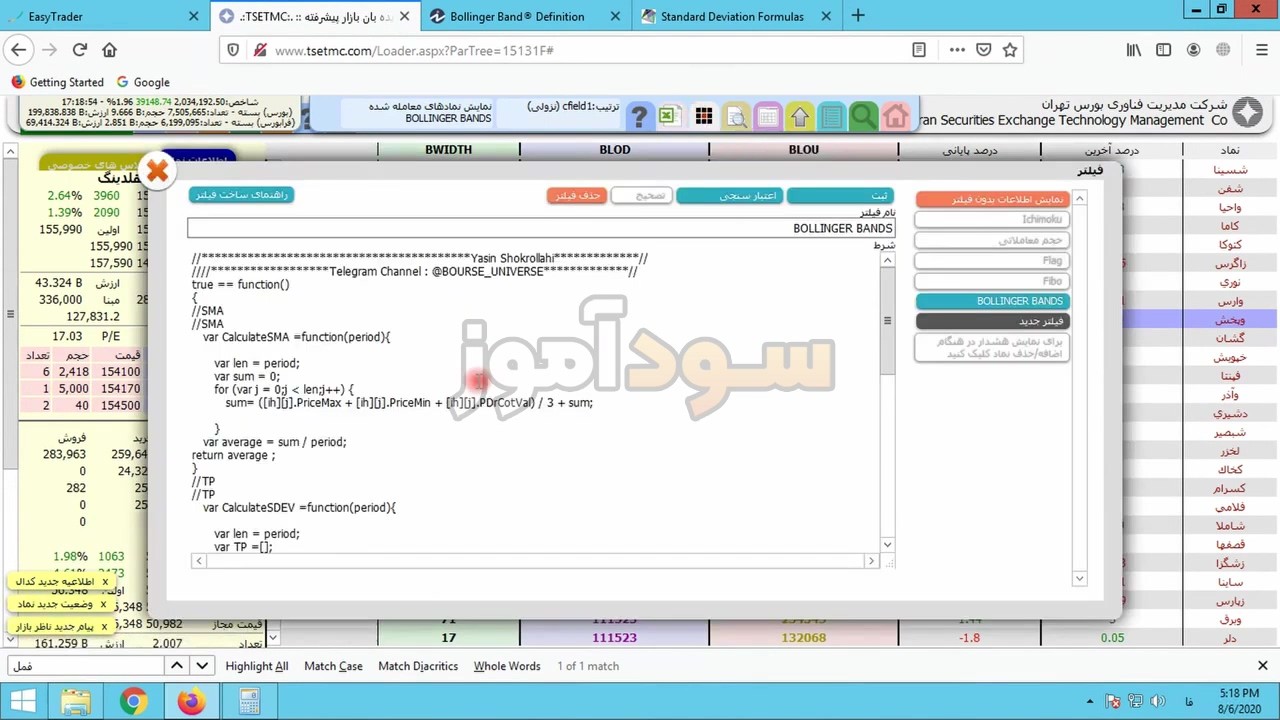The width and height of the screenshot is (1280, 720).
Task: Select the حجم معاملاتی filter
Action: point(992,240)
